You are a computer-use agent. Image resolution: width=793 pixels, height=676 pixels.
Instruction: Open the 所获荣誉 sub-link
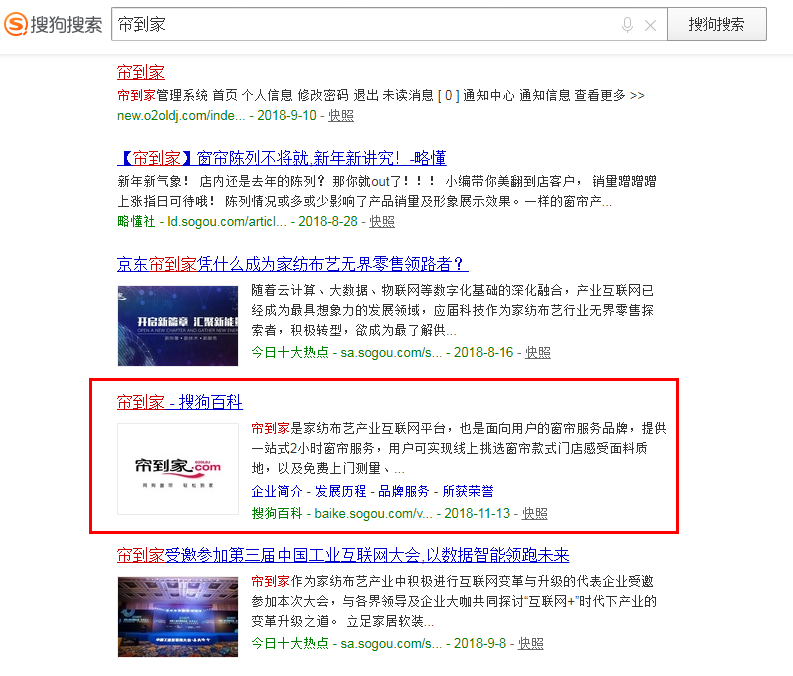coord(468,491)
